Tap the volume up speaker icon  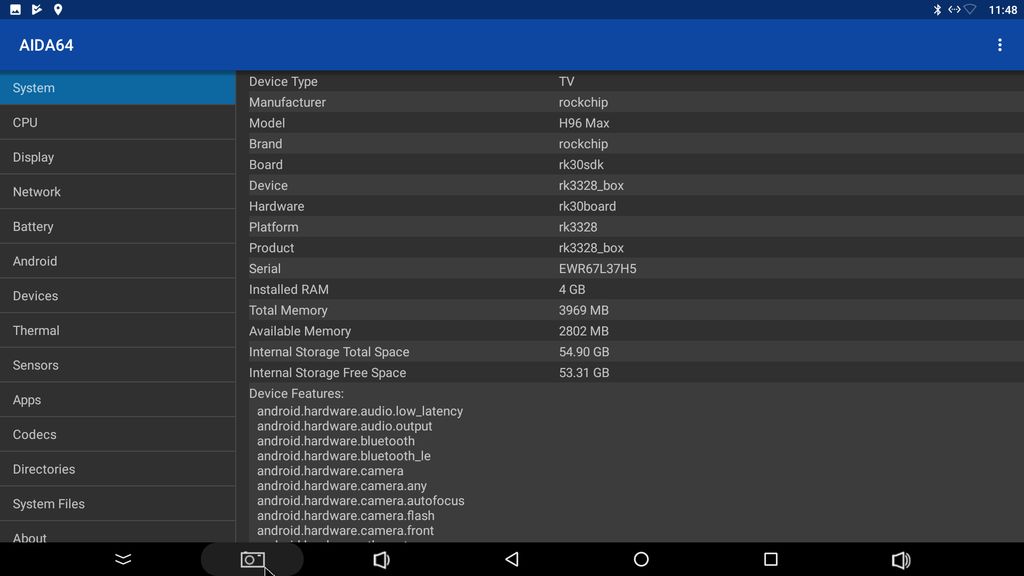(901, 560)
